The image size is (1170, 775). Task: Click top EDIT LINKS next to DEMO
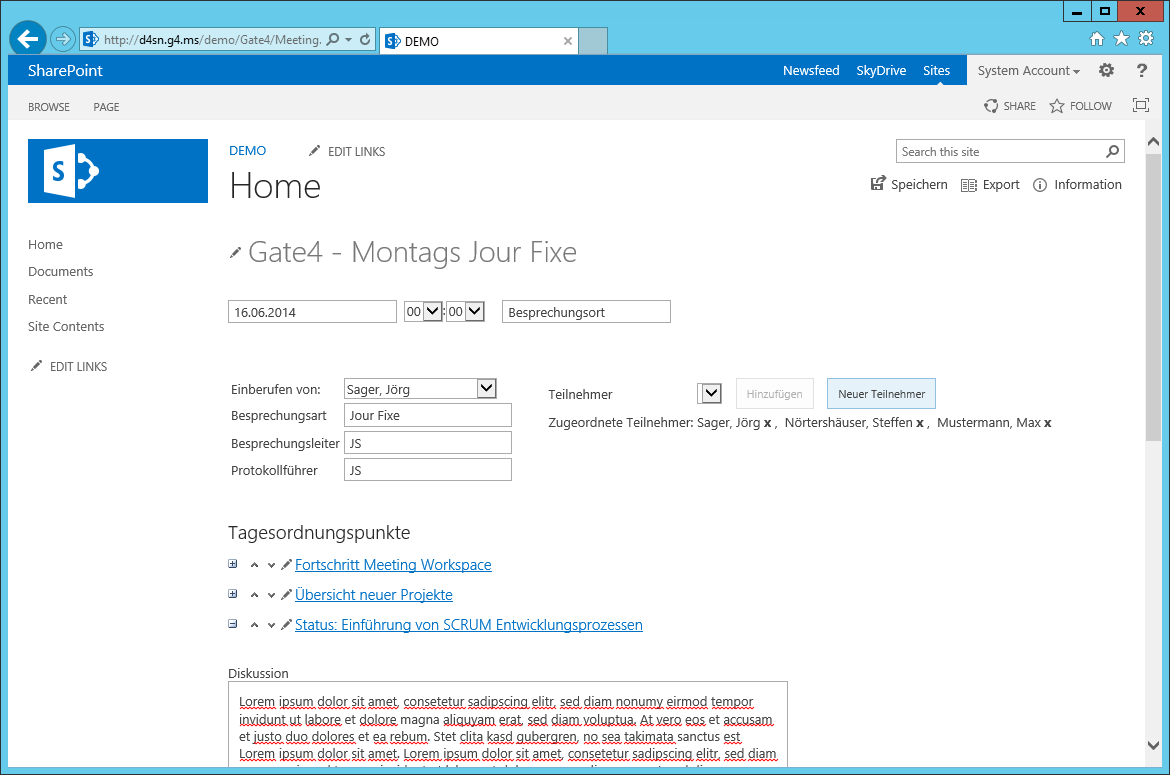[x=347, y=151]
